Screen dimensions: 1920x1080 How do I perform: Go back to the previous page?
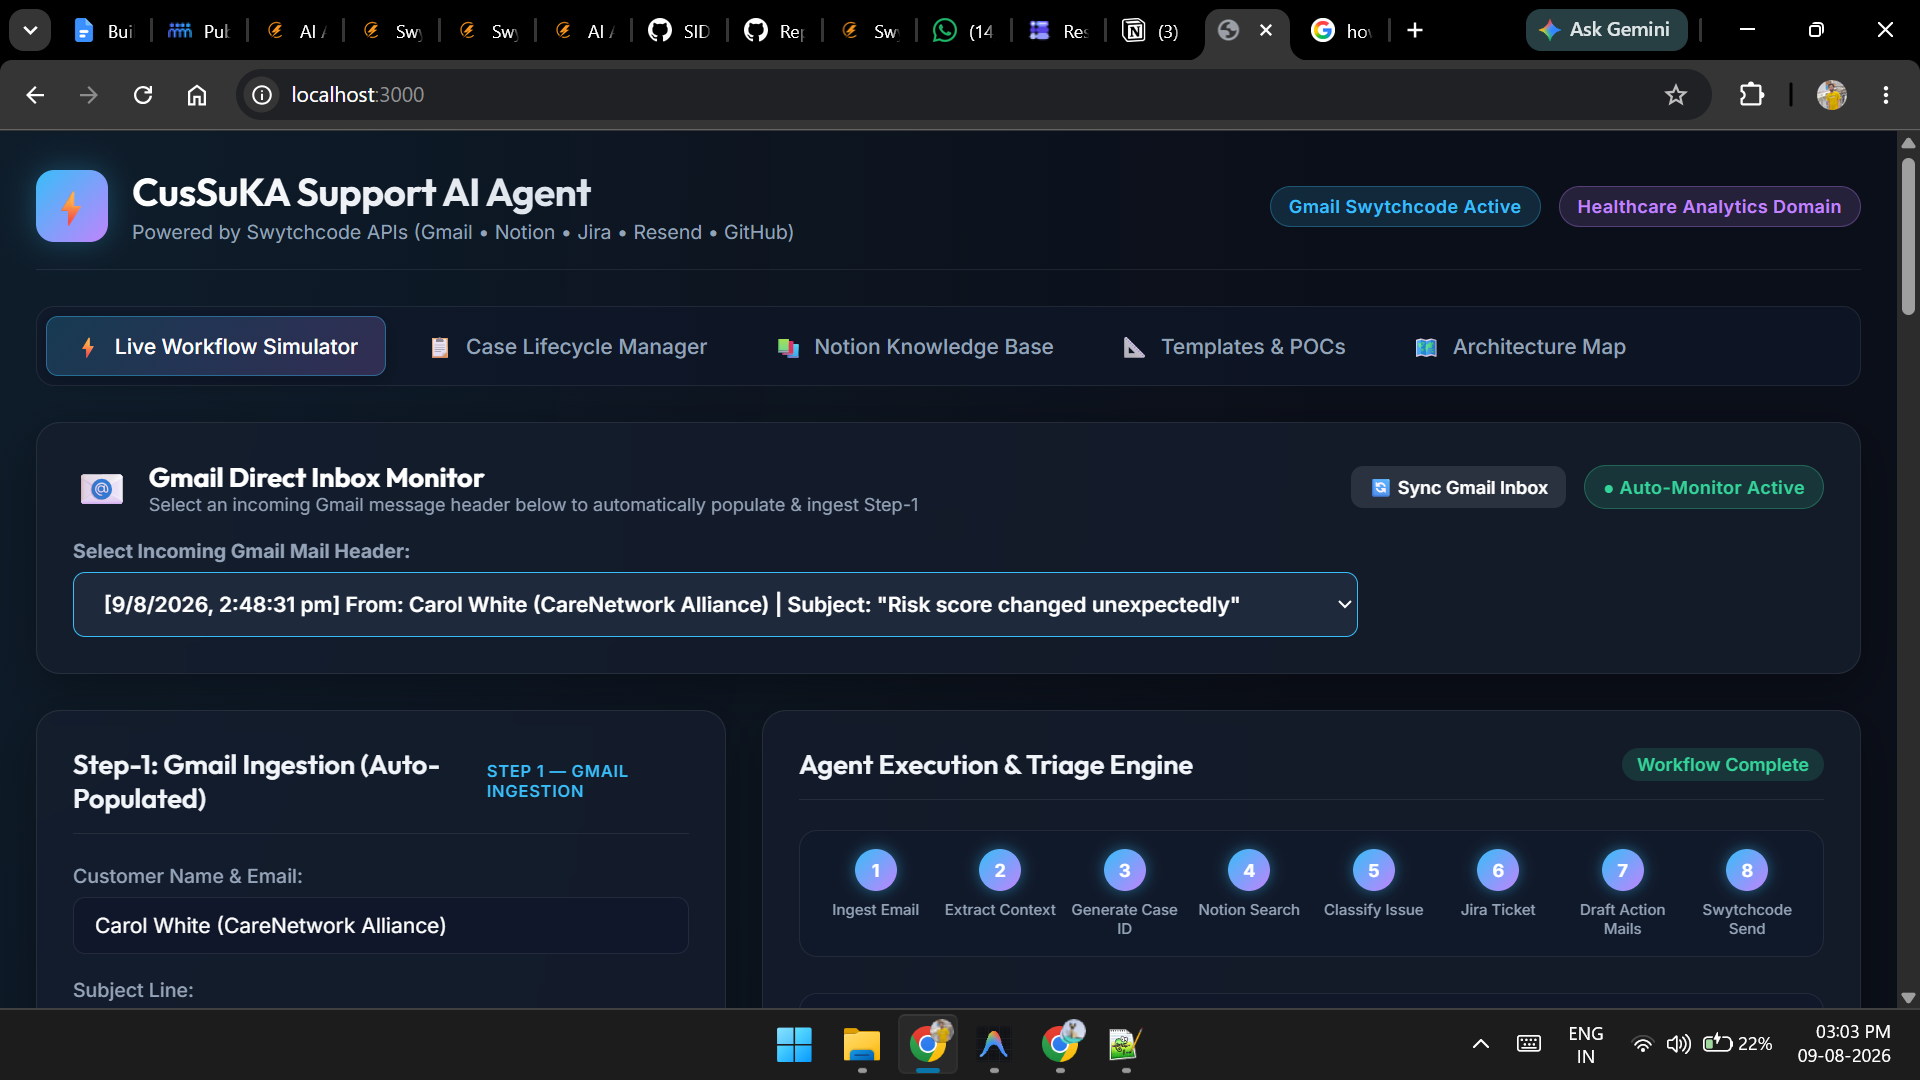[x=35, y=95]
